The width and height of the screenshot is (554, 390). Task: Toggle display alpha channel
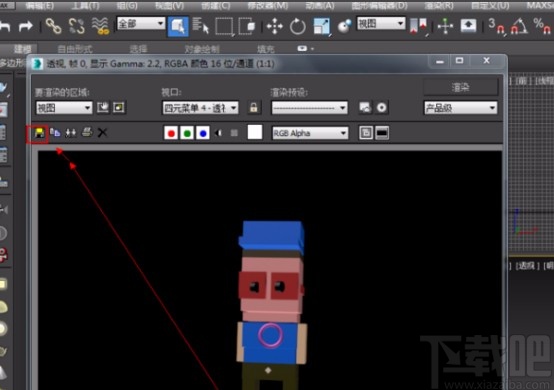coord(218,133)
